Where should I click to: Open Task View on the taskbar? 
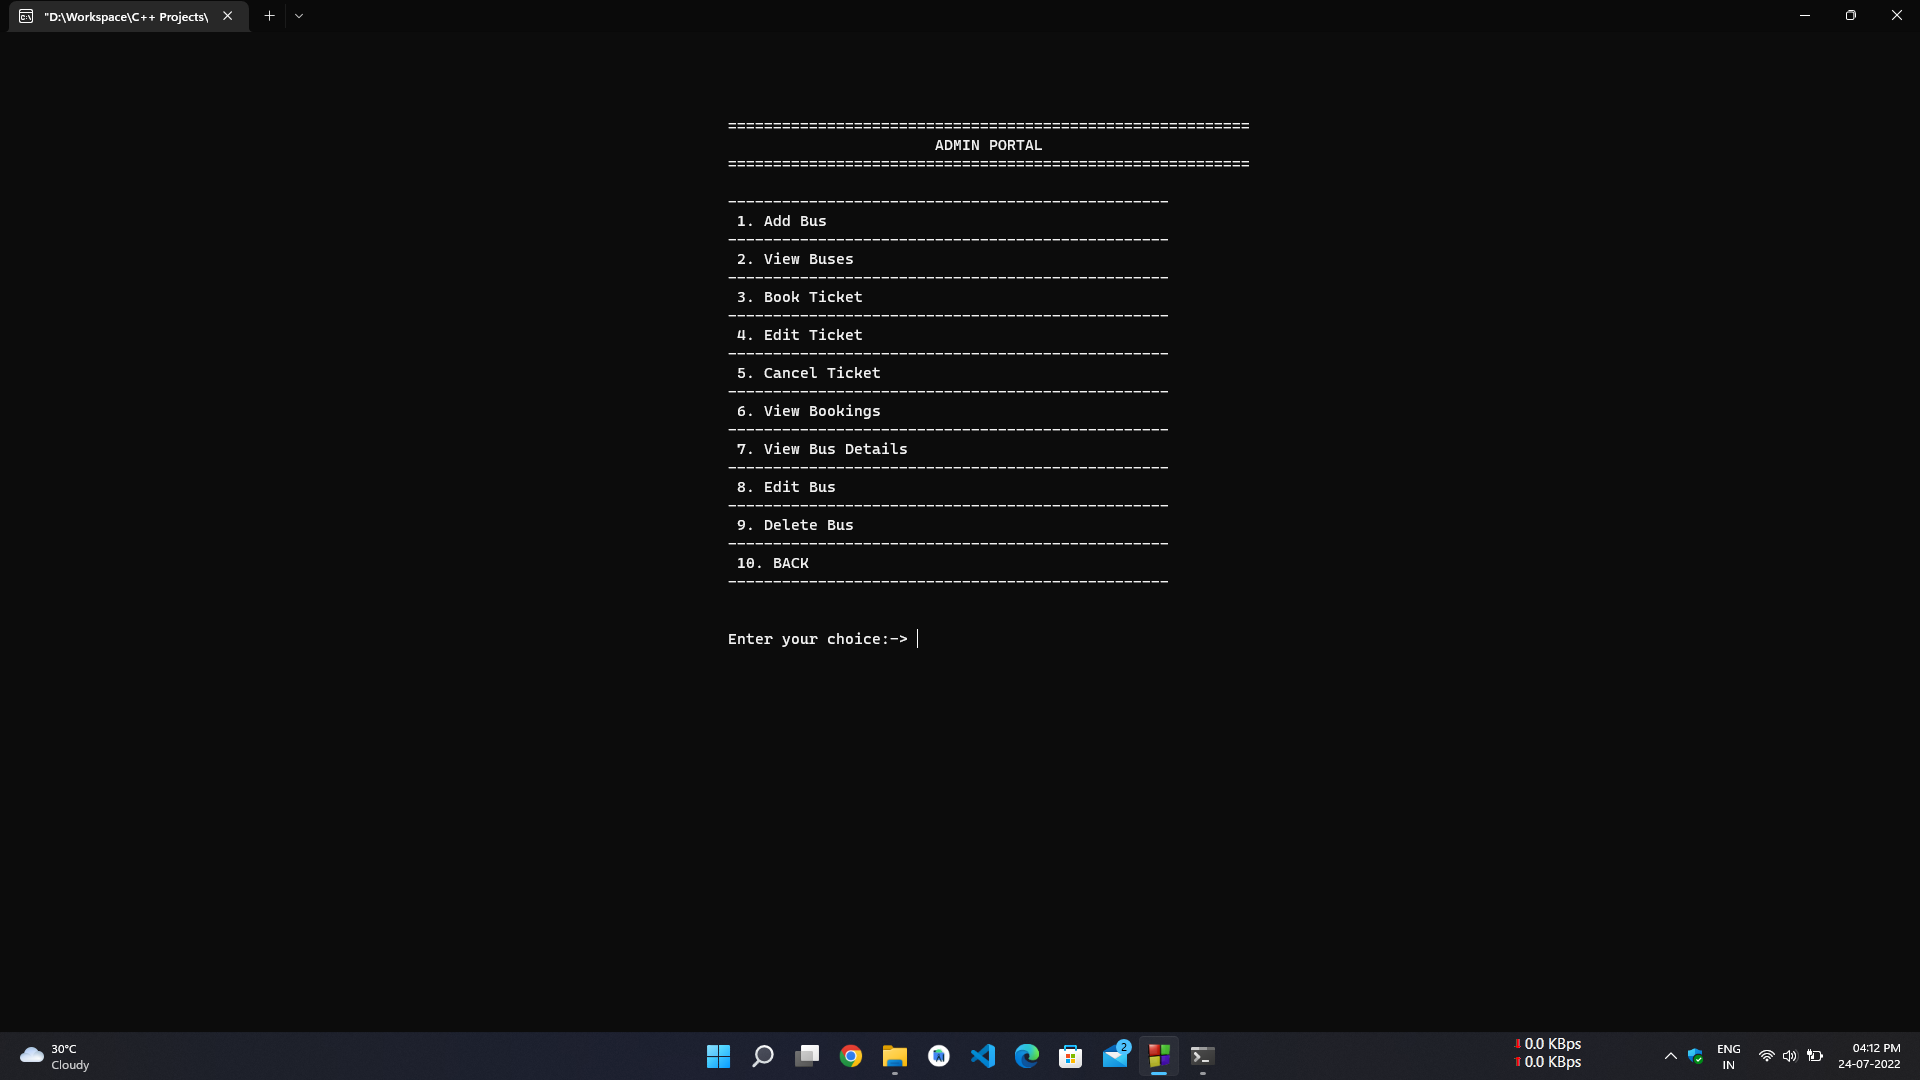[x=807, y=1056]
